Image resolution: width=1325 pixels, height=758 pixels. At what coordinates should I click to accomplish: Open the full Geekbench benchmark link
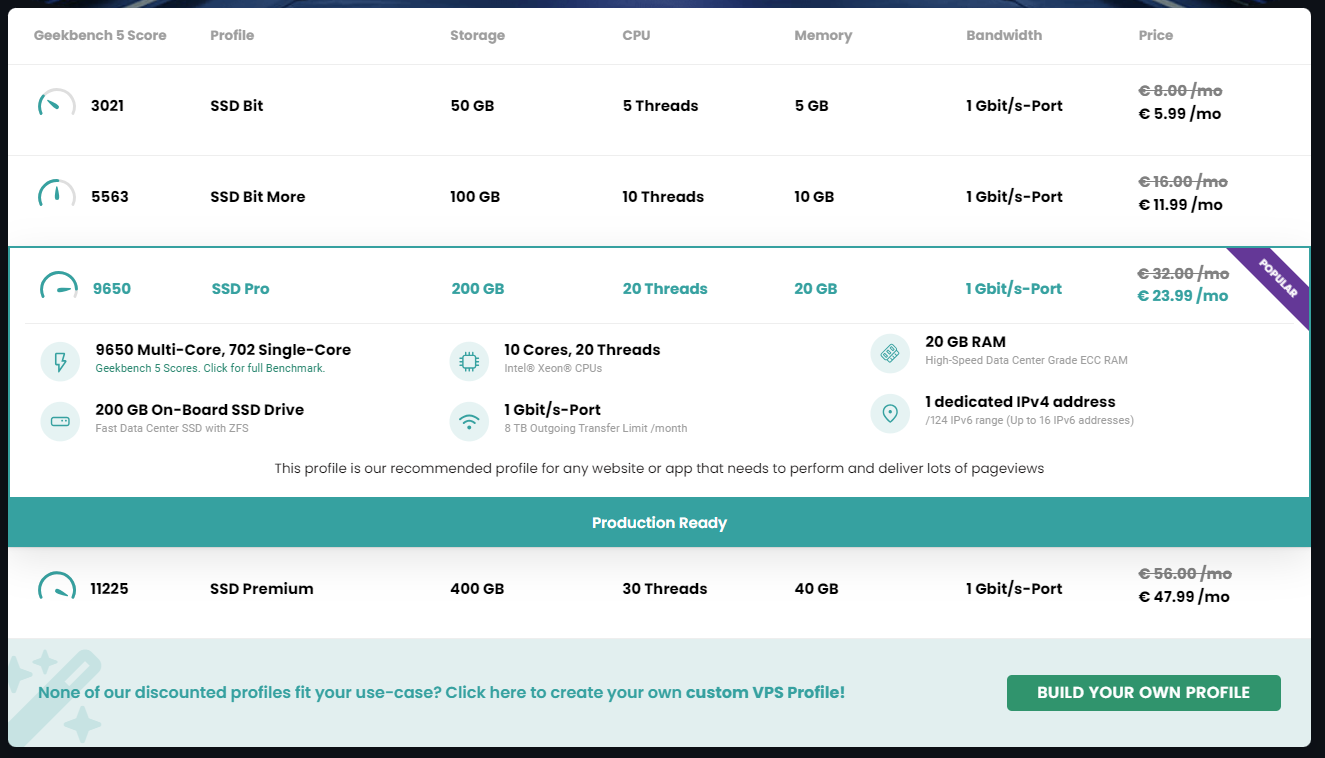pos(210,368)
